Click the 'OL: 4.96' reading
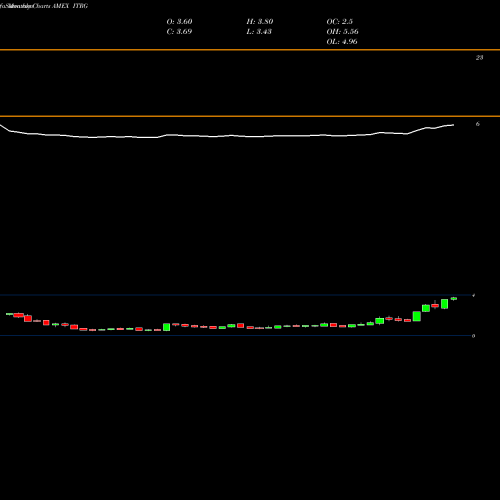 (342, 42)
